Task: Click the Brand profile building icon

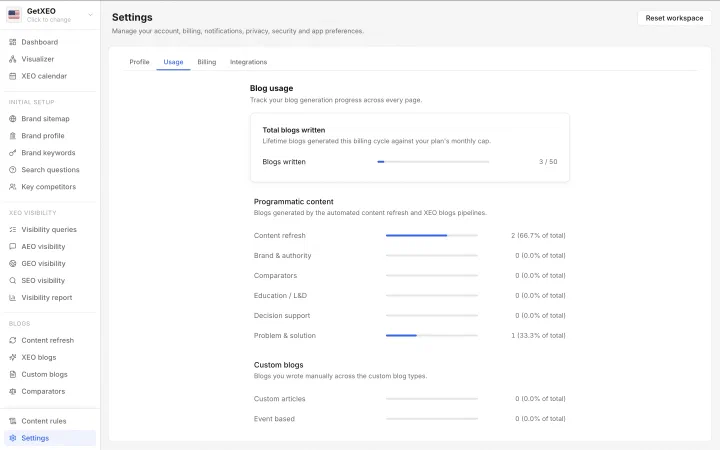Action: [12, 135]
